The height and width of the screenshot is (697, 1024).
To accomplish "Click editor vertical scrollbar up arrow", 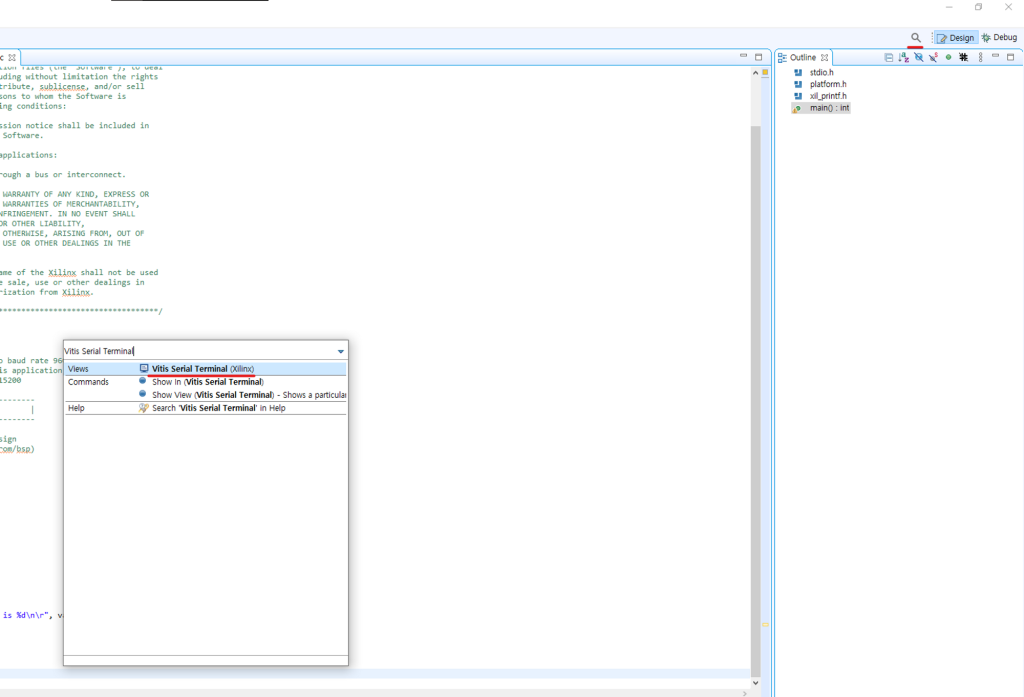I will pyautogui.click(x=756, y=73).
